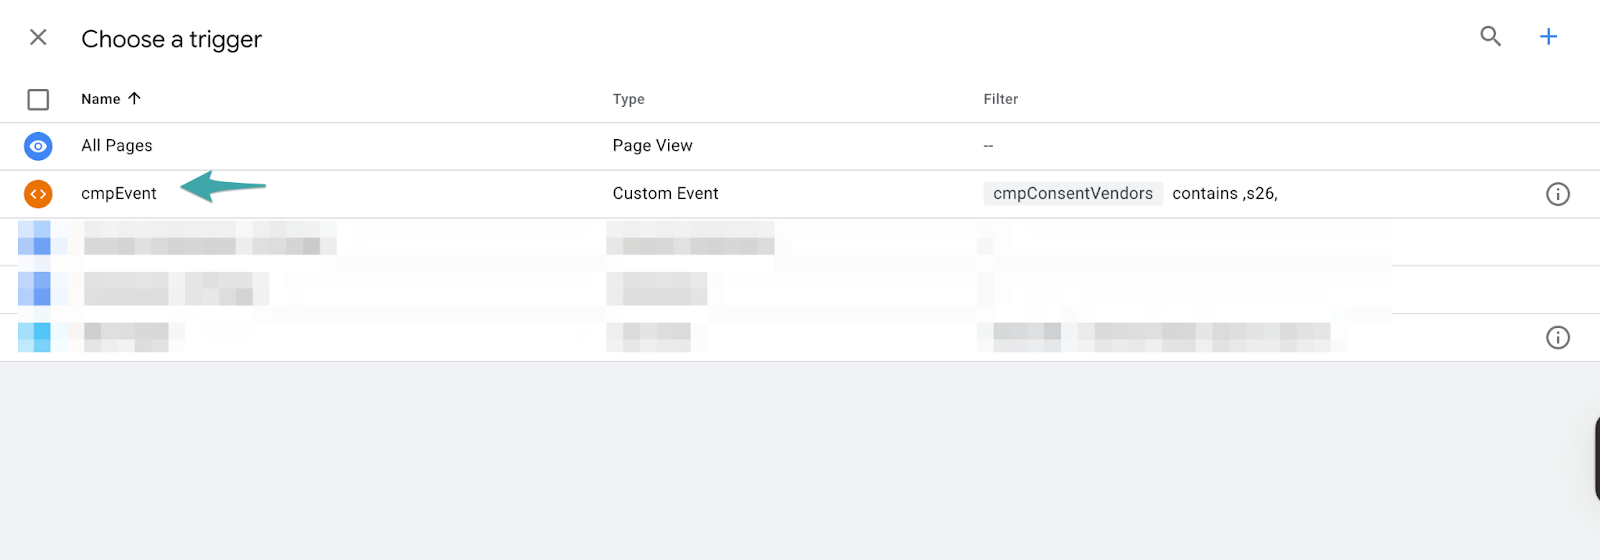Click the contains ,s26, filter text
The width and height of the screenshot is (1600, 560).
[x=1224, y=194]
